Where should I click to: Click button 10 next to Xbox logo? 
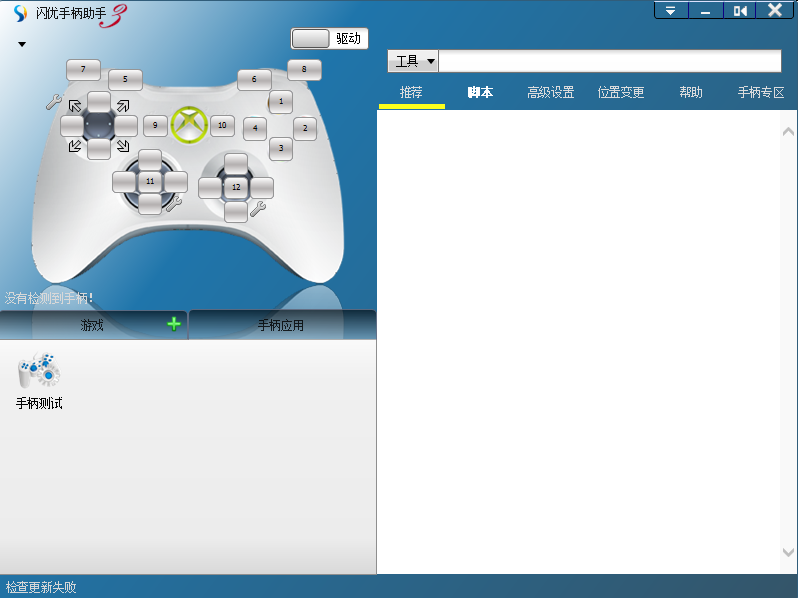(x=222, y=126)
